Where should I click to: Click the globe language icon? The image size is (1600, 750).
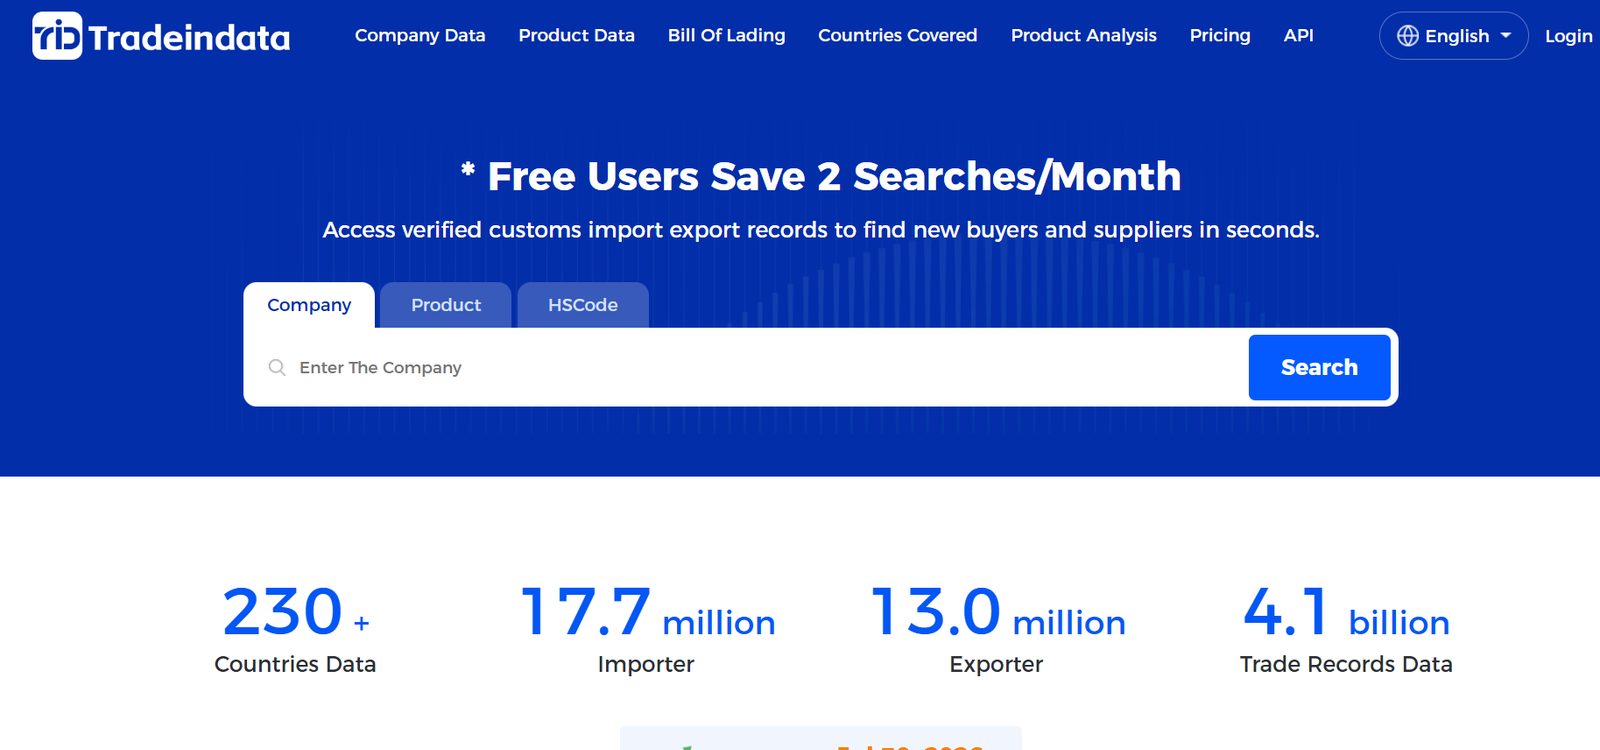pyautogui.click(x=1407, y=36)
